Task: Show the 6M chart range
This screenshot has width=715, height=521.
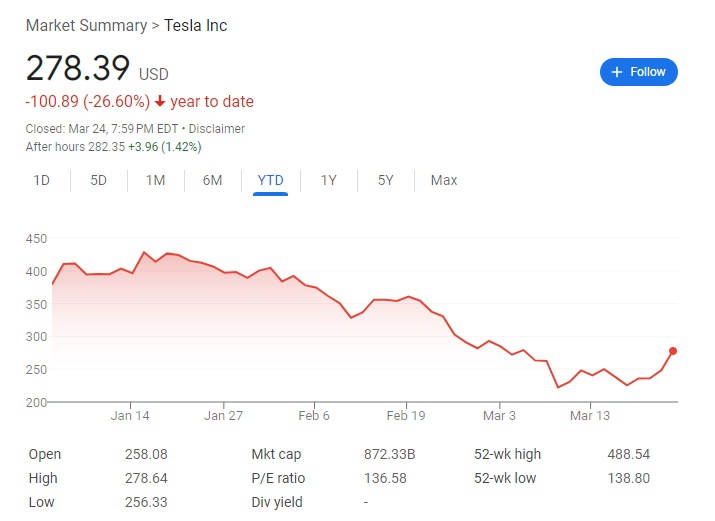Action: tap(212, 181)
